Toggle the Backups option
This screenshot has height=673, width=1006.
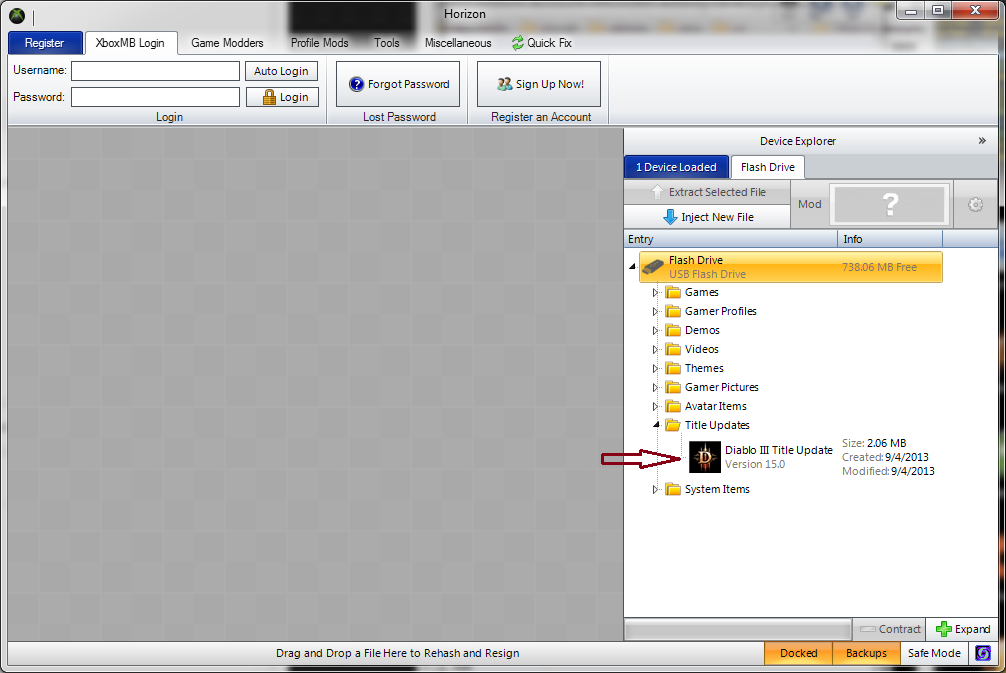[x=866, y=653]
